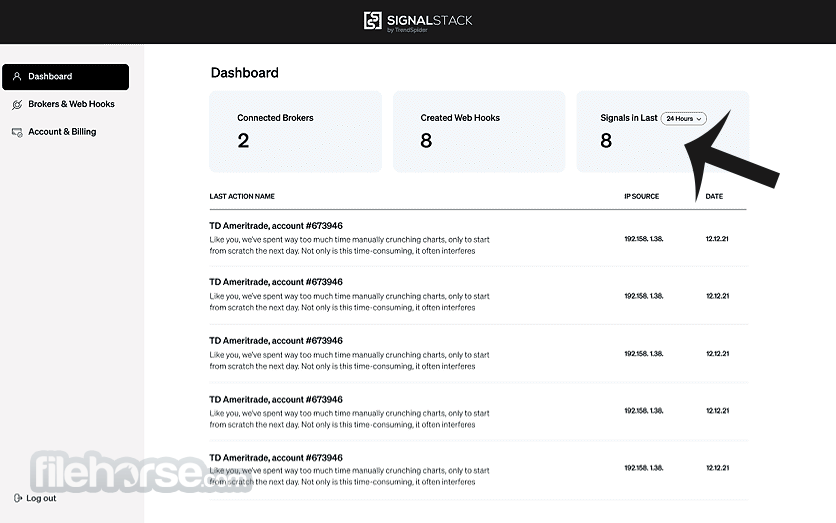Viewport: 836px width, 523px height.
Task: Open Brokers & Web Hooks page
Action: pos(71,104)
